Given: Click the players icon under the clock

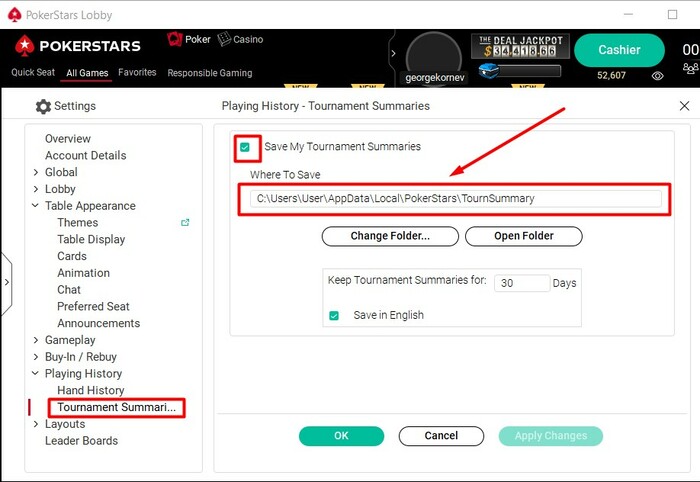Looking at the screenshot, I should click(x=690, y=68).
